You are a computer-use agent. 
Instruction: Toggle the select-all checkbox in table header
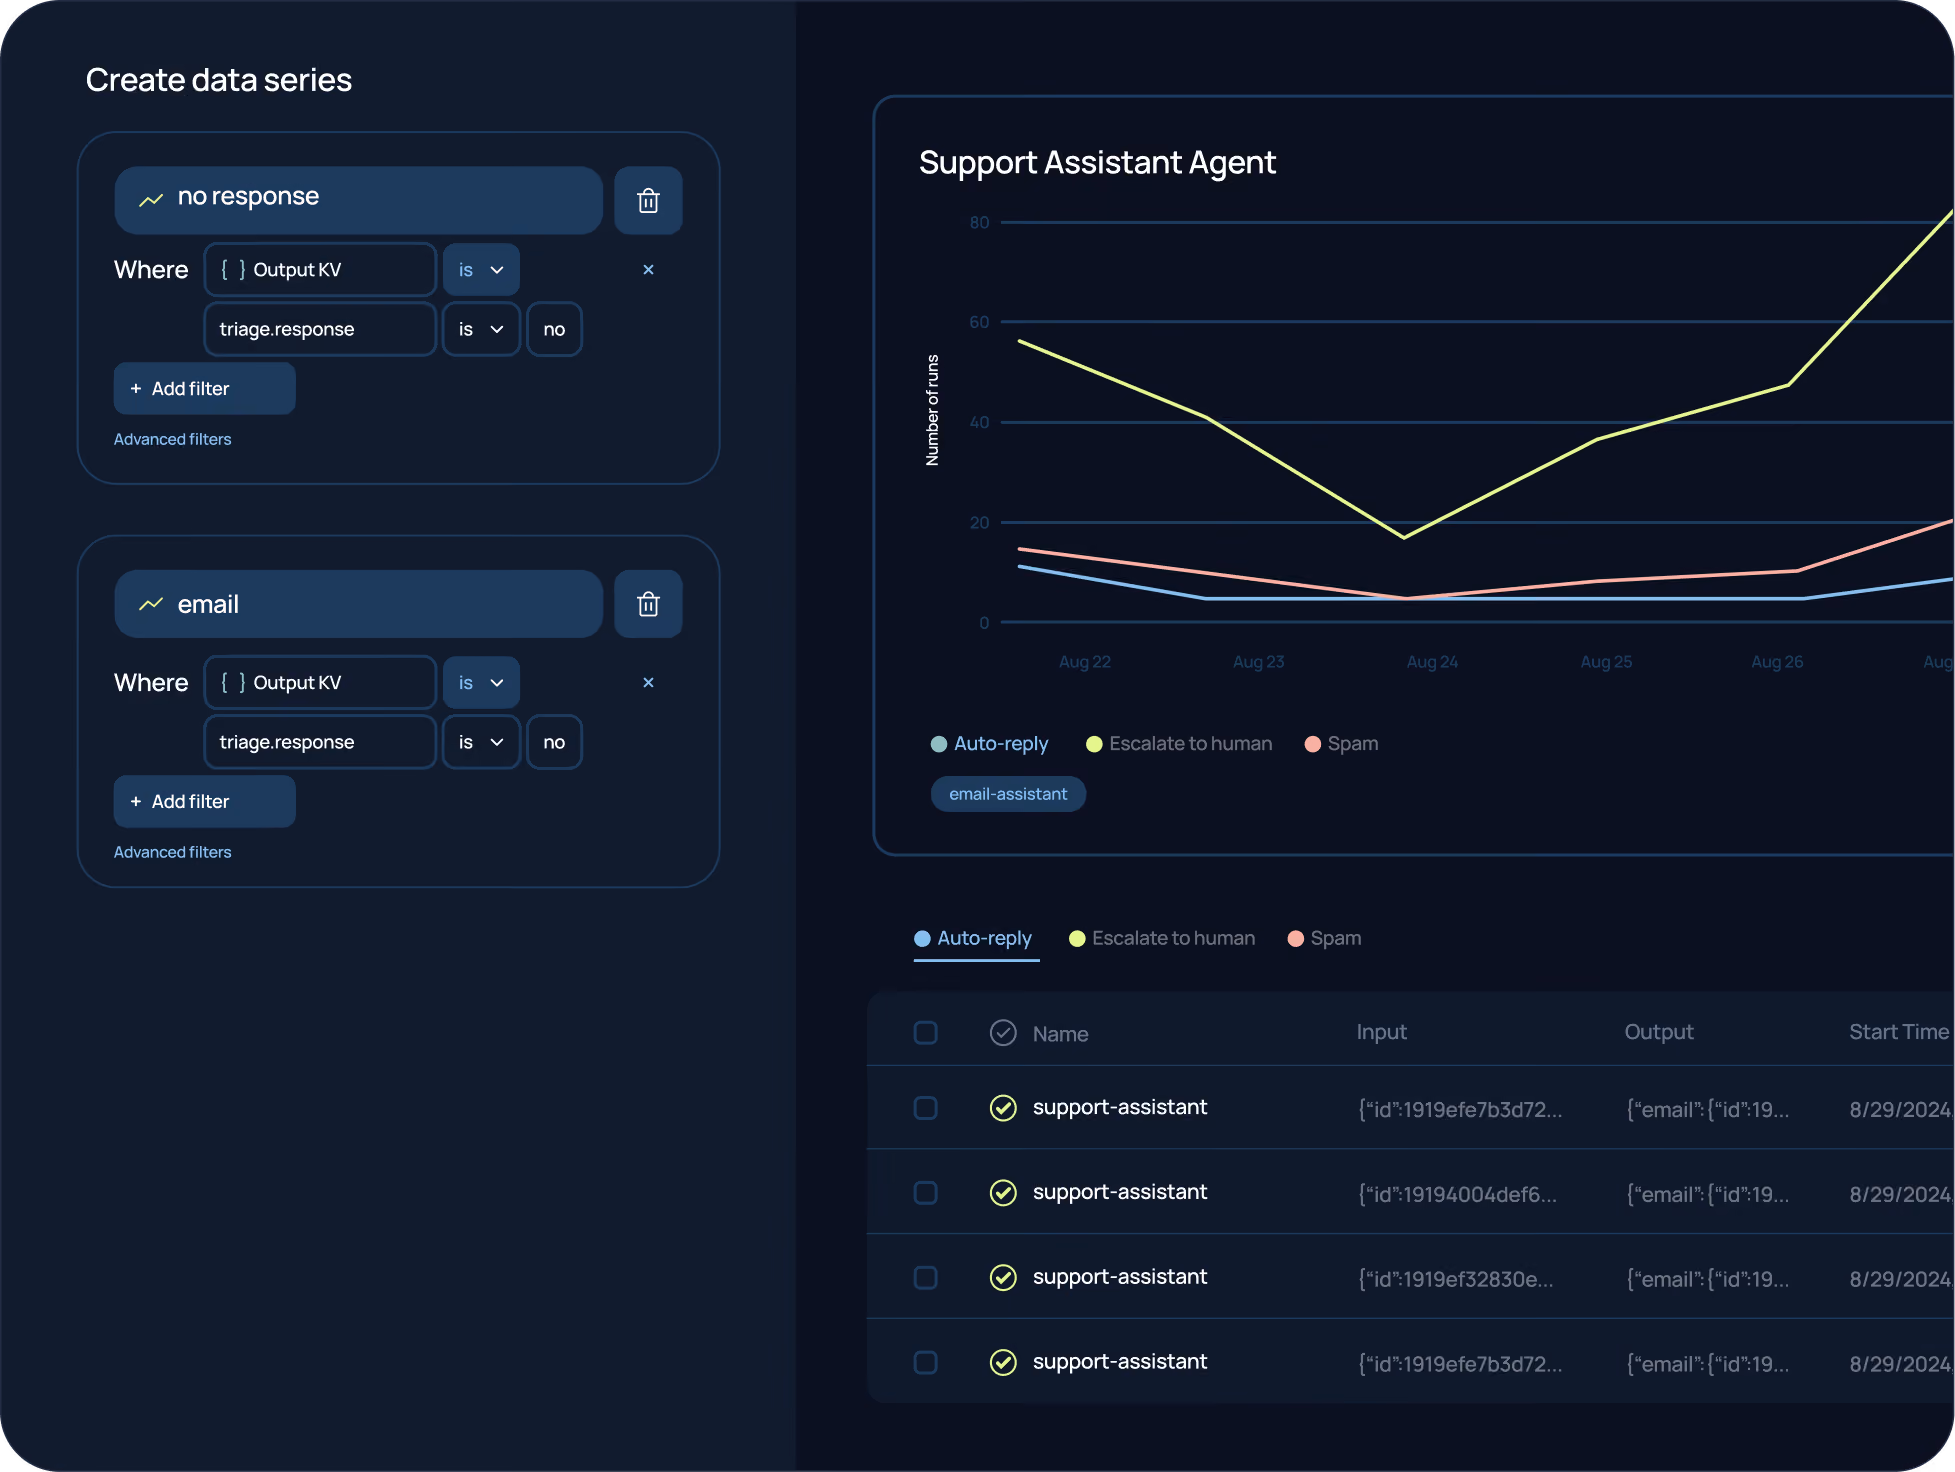coord(926,1033)
